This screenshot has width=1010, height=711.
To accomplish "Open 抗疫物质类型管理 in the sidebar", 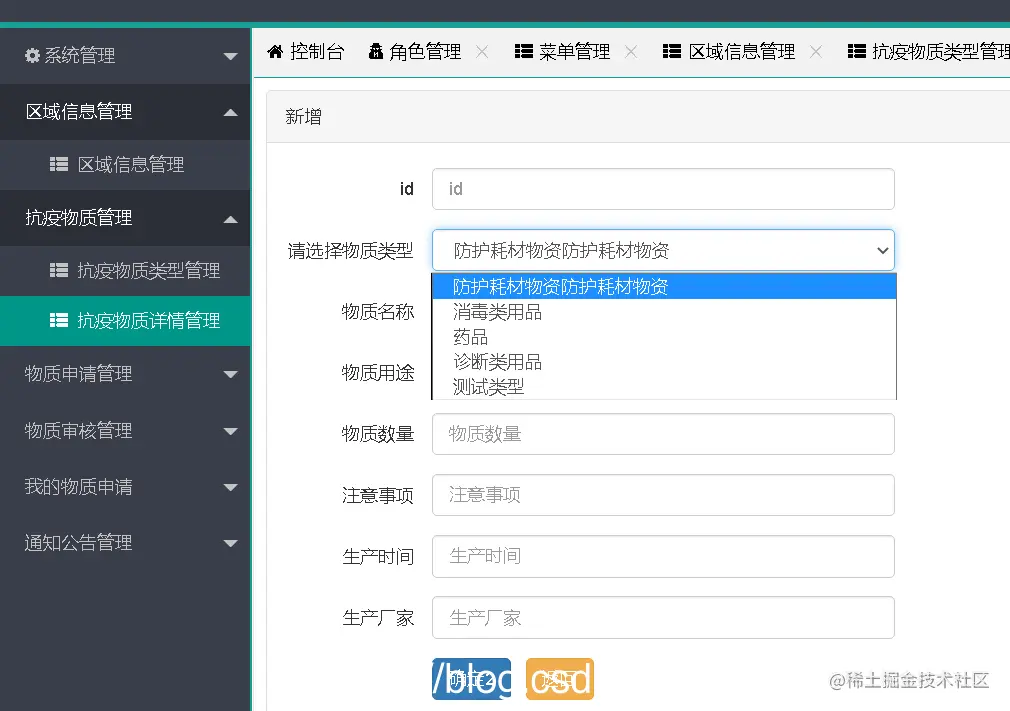I will click(125, 270).
